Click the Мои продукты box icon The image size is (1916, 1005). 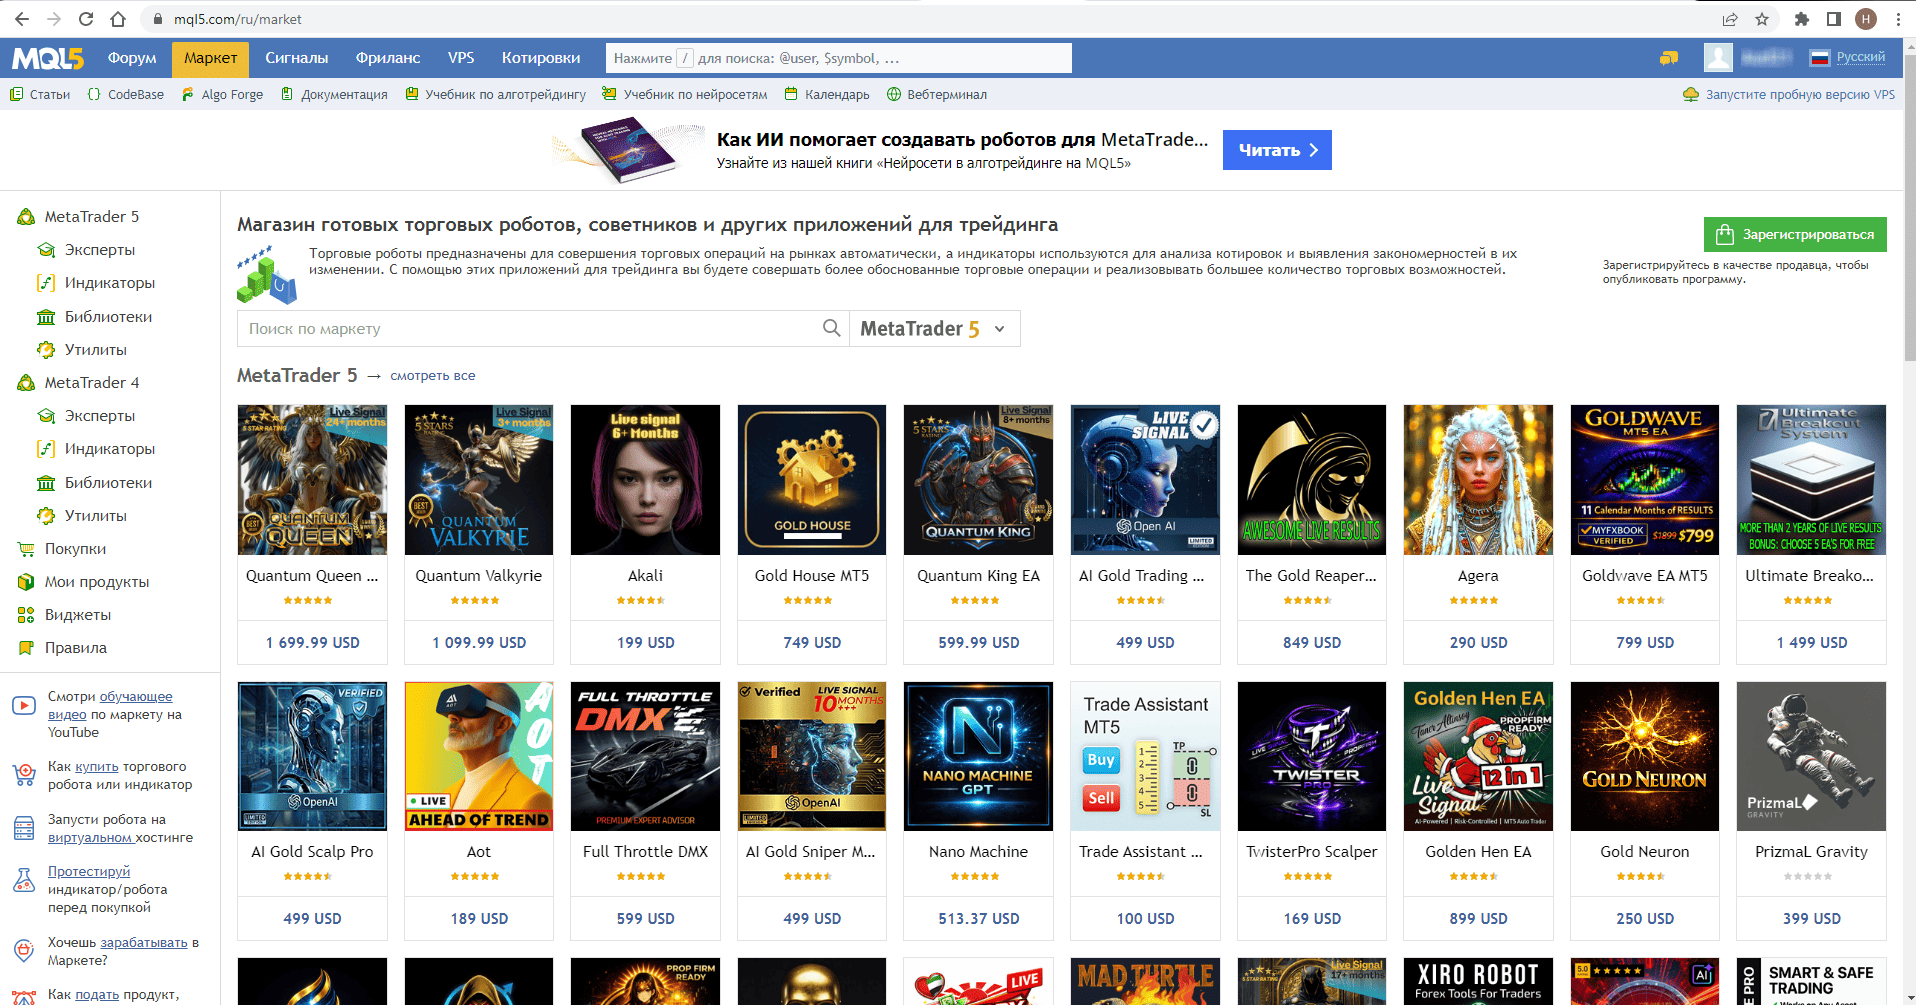26,582
